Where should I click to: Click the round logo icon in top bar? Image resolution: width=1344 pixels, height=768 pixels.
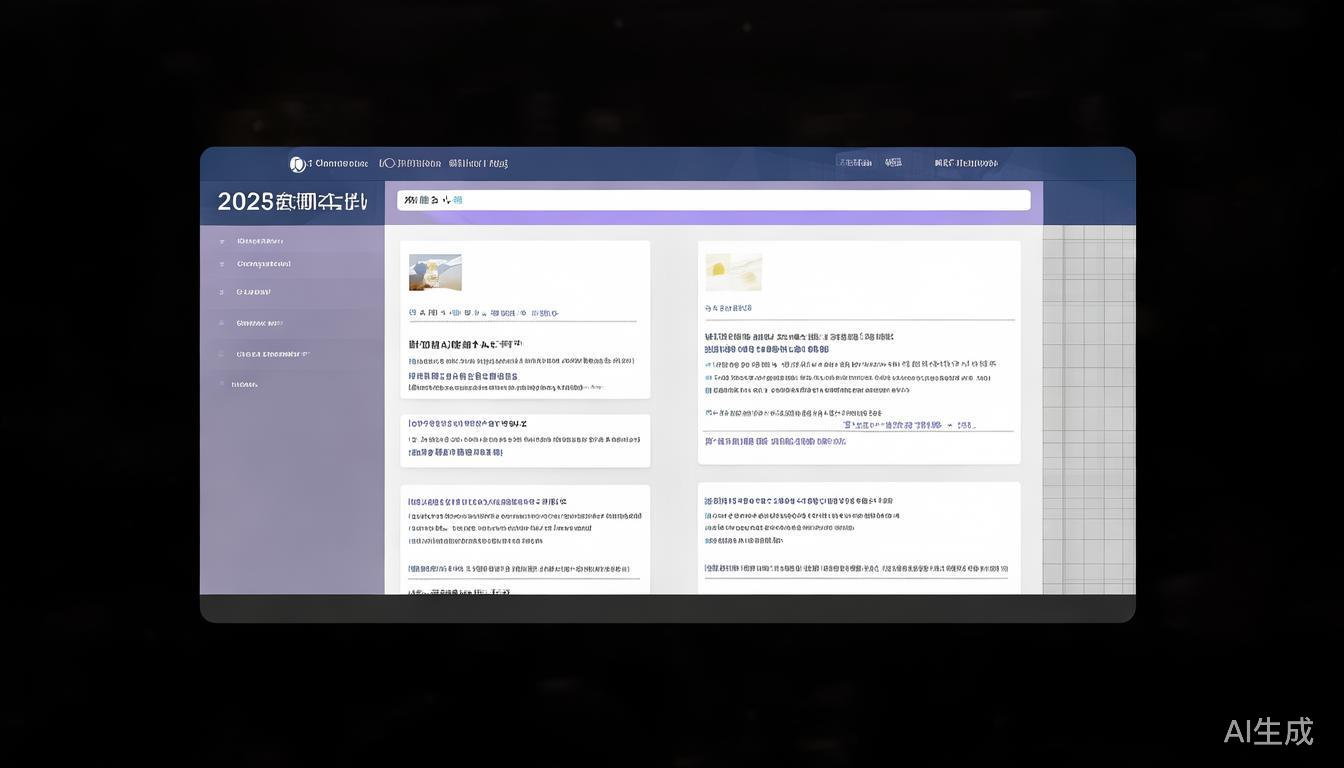297,164
